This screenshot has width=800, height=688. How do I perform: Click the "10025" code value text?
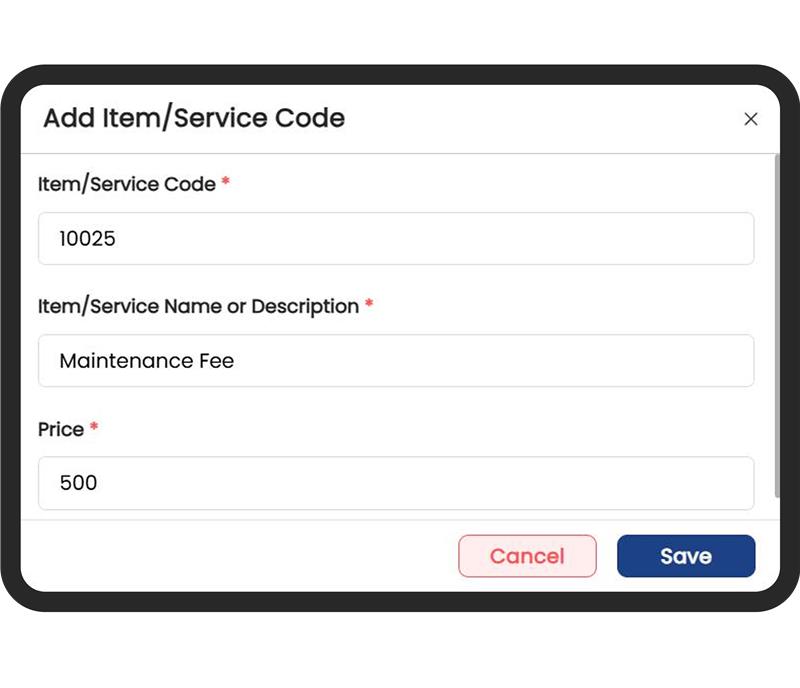pyautogui.click(x=88, y=239)
